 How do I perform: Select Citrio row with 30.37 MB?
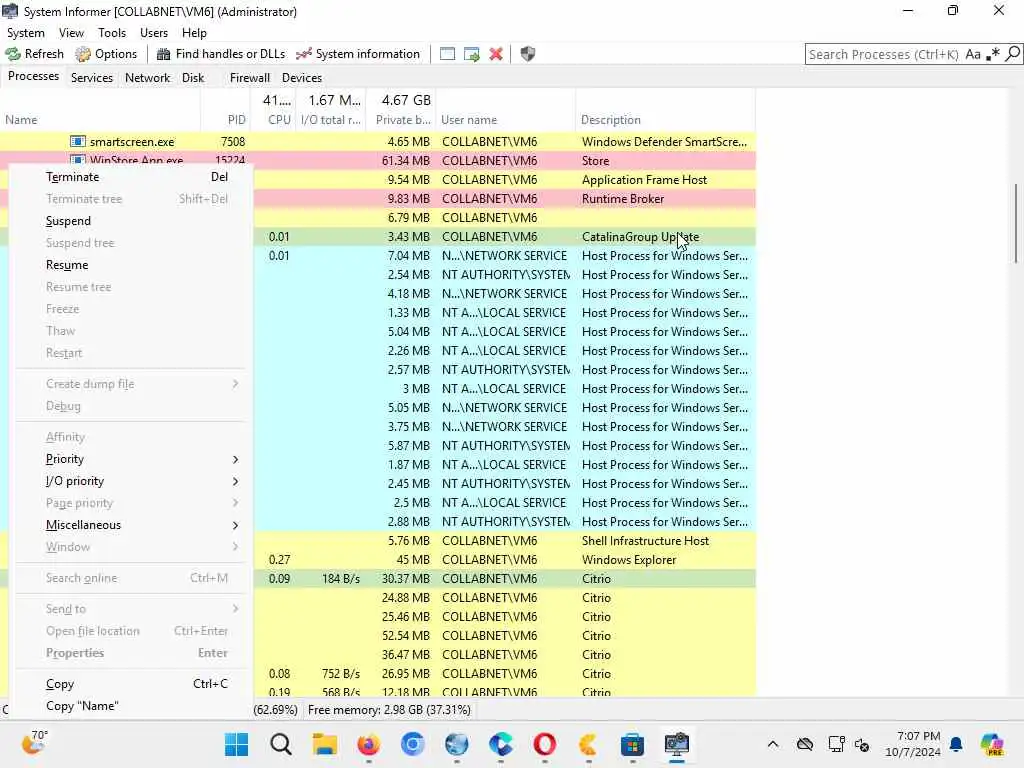(504, 579)
